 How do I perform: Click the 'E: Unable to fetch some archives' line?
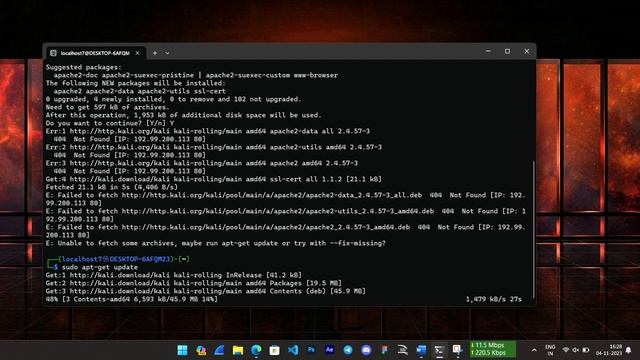(216, 243)
